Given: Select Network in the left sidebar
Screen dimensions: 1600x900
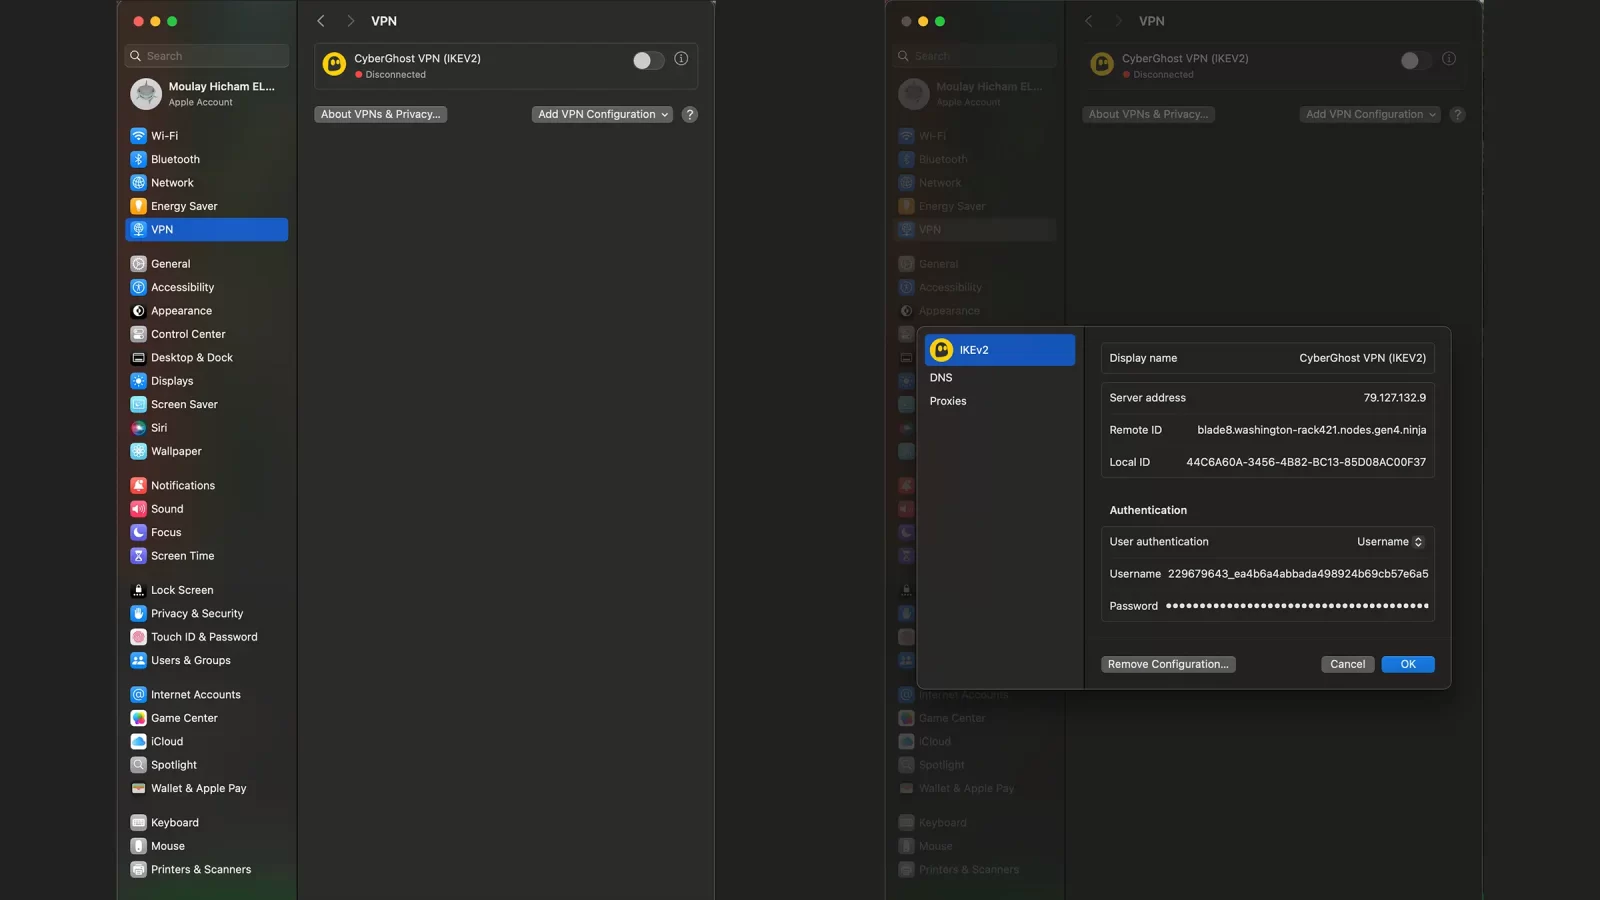Looking at the screenshot, I should 206,183.
